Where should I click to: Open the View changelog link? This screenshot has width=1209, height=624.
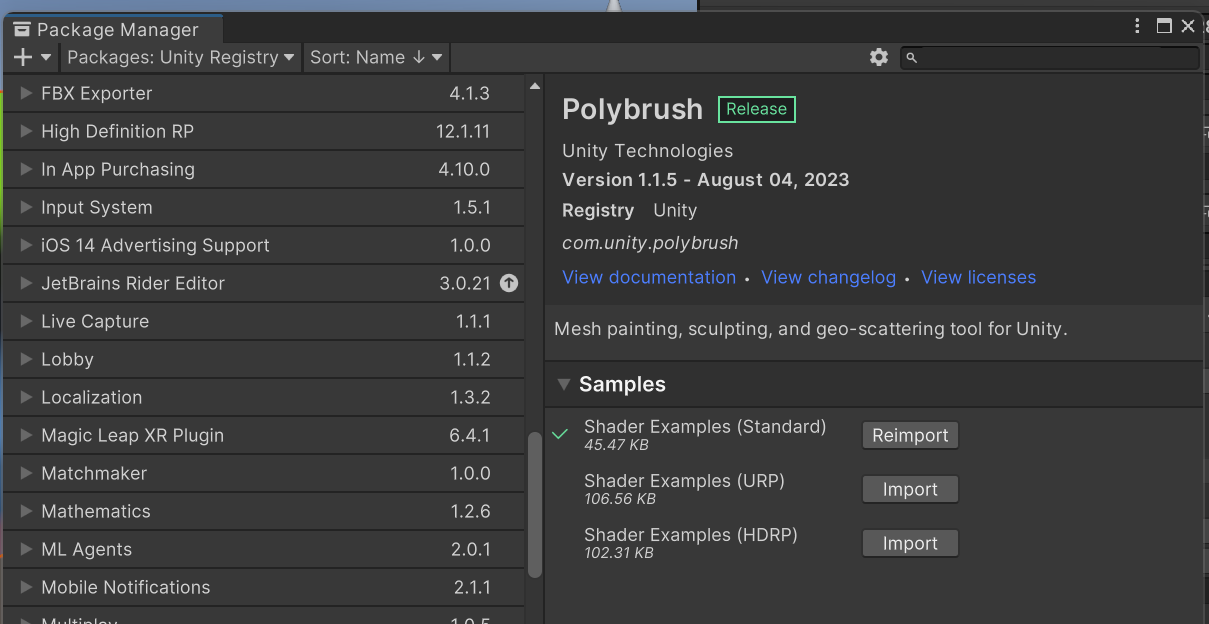point(828,277)
